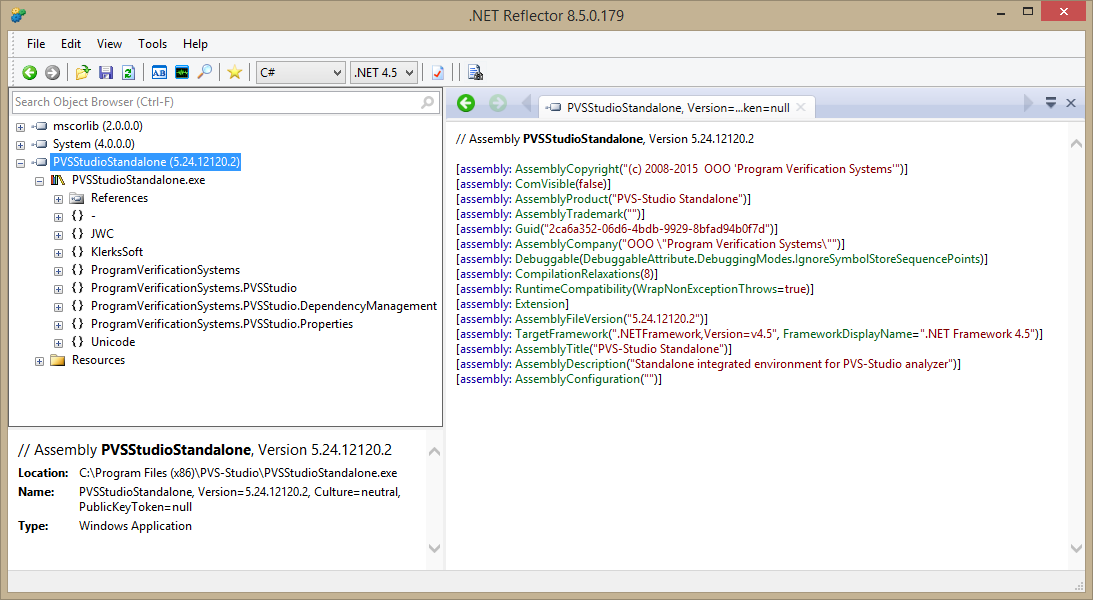This screenshot has width=1093, height=600.
Task: Click green back arrow in code pane
Action: coord(466,103)
